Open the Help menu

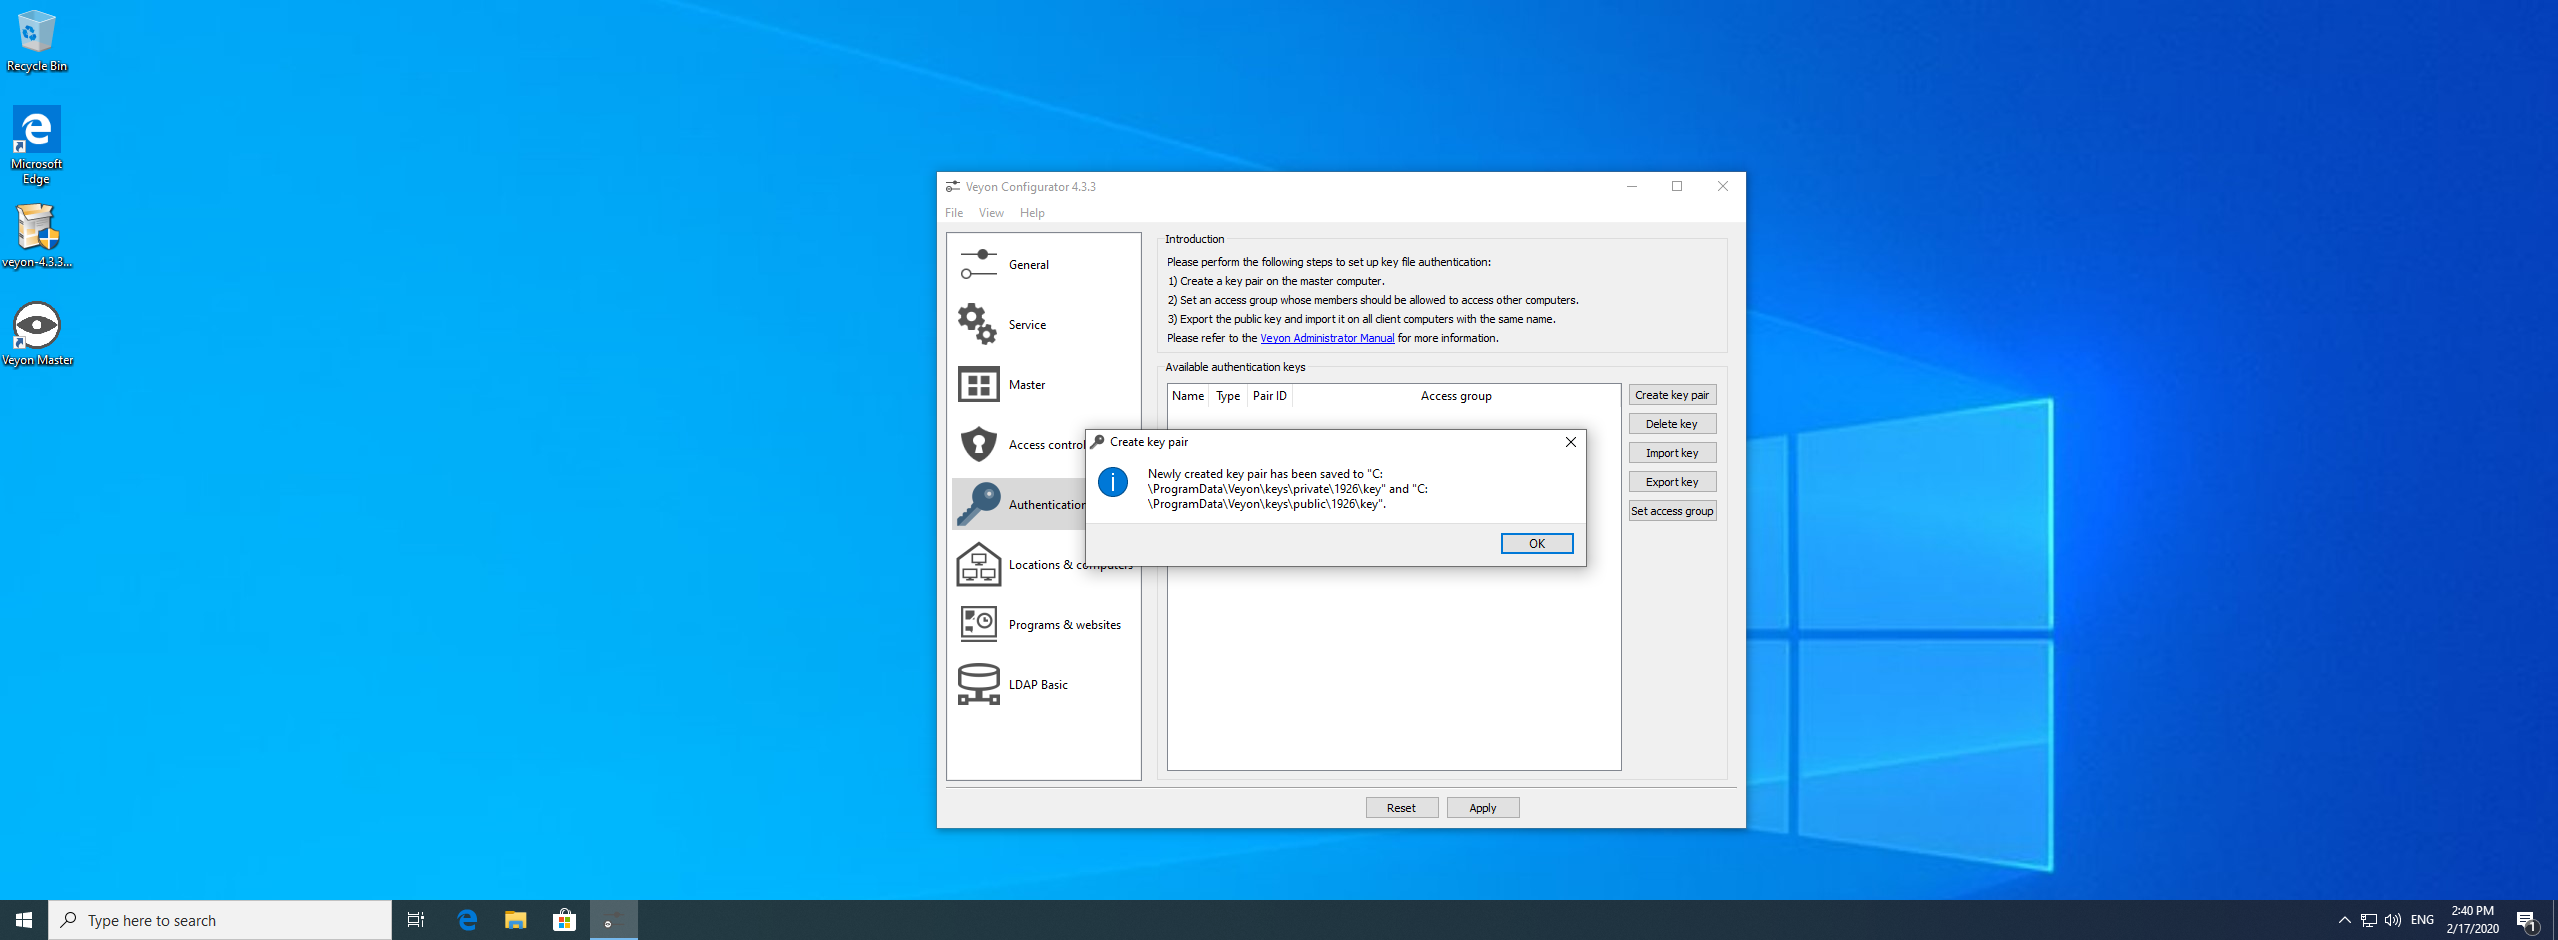[x=1032, y=213]
